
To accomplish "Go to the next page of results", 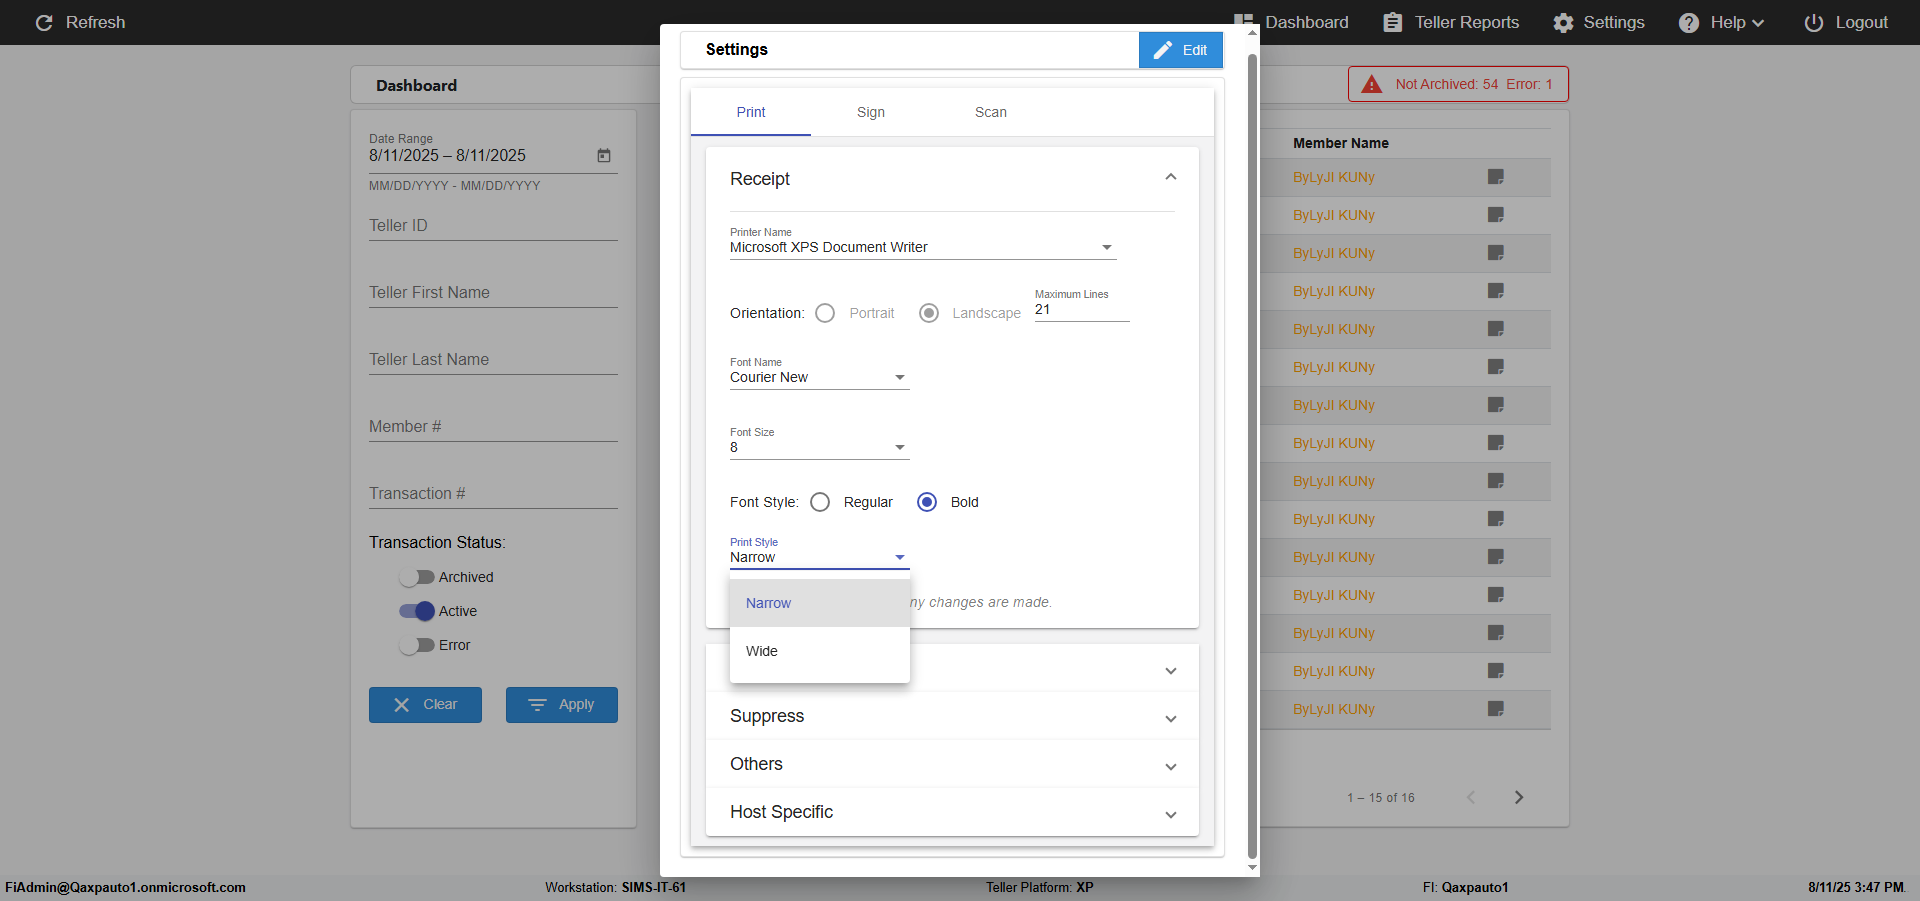I will coord(1519,797).
